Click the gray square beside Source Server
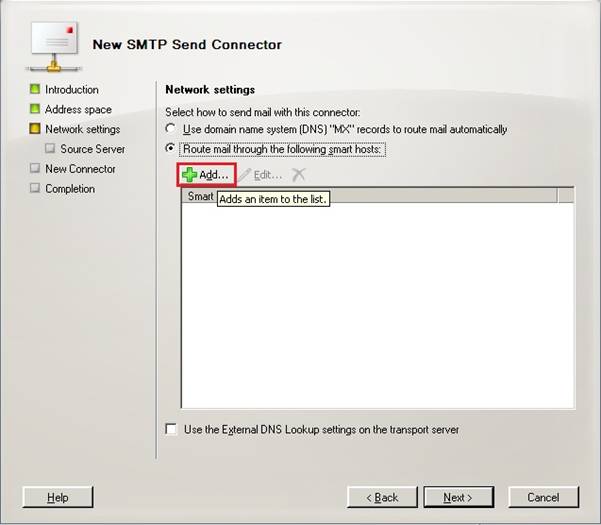The height and width of the screenshot is (525, 601). (50, 149)
